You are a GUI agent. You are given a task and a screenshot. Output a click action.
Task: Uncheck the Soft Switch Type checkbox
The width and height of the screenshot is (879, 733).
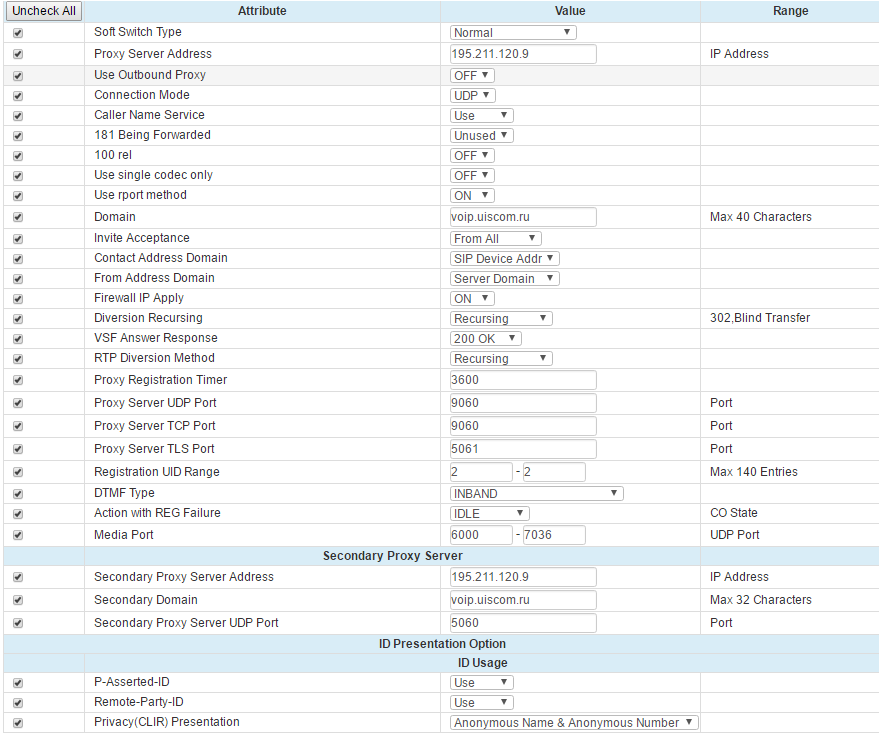pyautogui.click(x=18, y=33)
